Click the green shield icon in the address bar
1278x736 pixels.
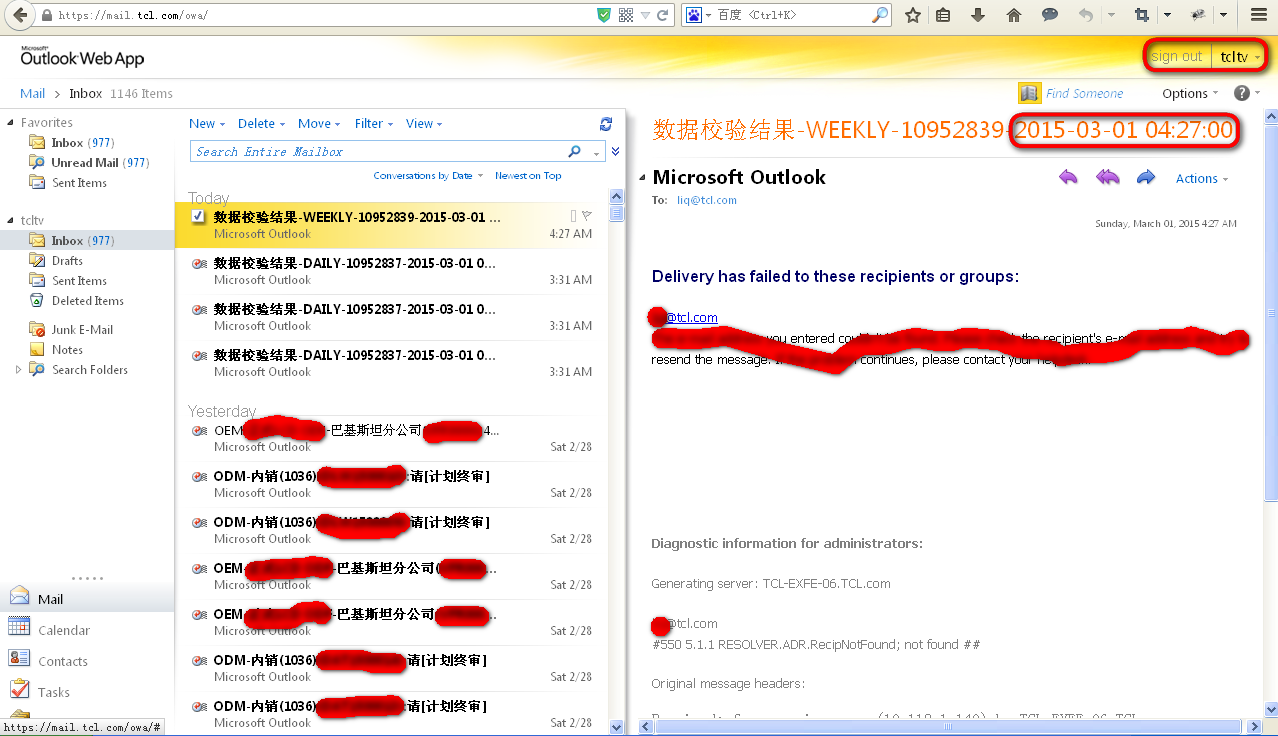point(603,15)
